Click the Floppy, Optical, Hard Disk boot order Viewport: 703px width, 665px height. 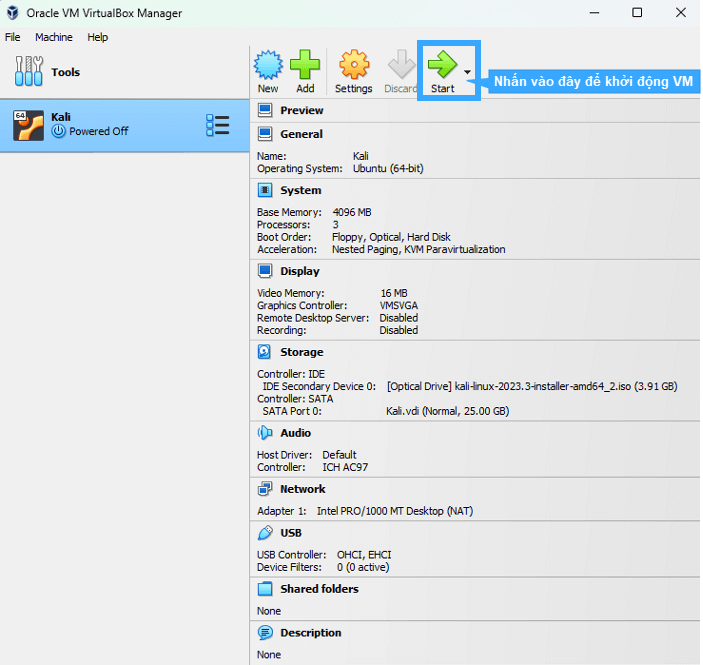tap(391, 237)
